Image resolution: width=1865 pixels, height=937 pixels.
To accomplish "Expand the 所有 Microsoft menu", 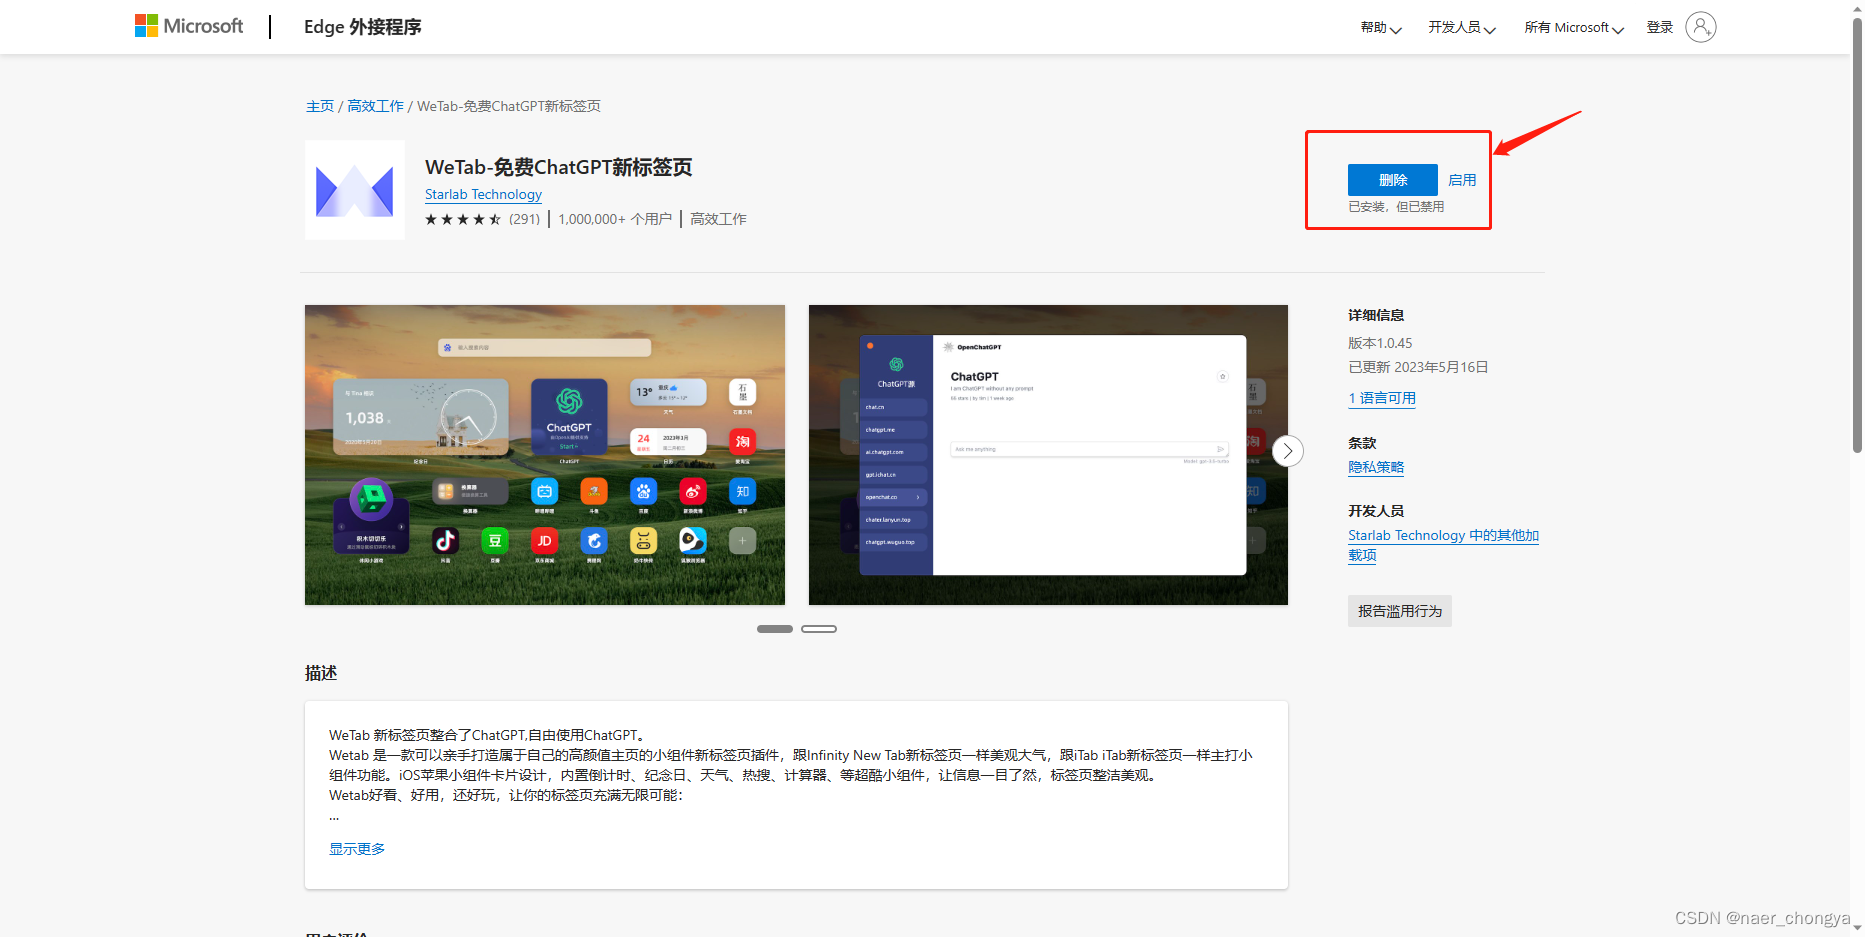I will (x=1574, y=28).
